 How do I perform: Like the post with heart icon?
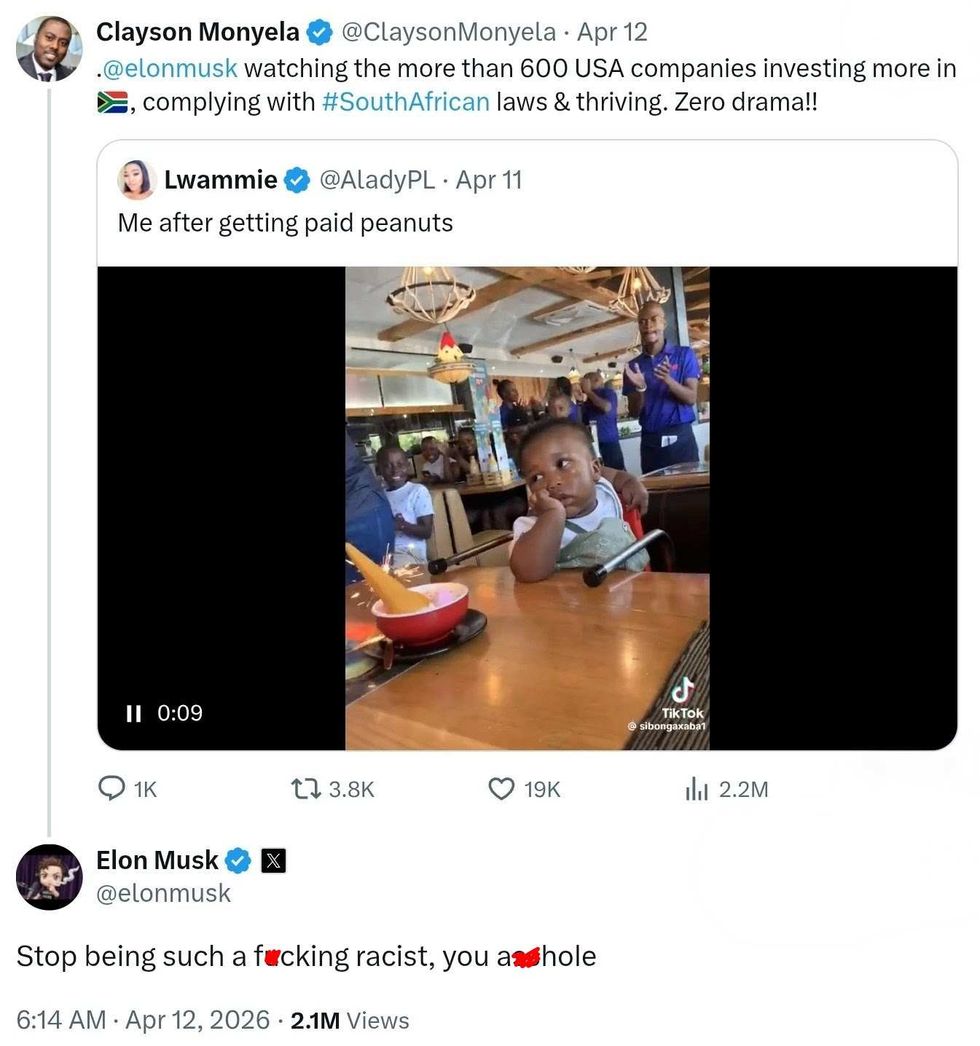click(x=500, y=789)
